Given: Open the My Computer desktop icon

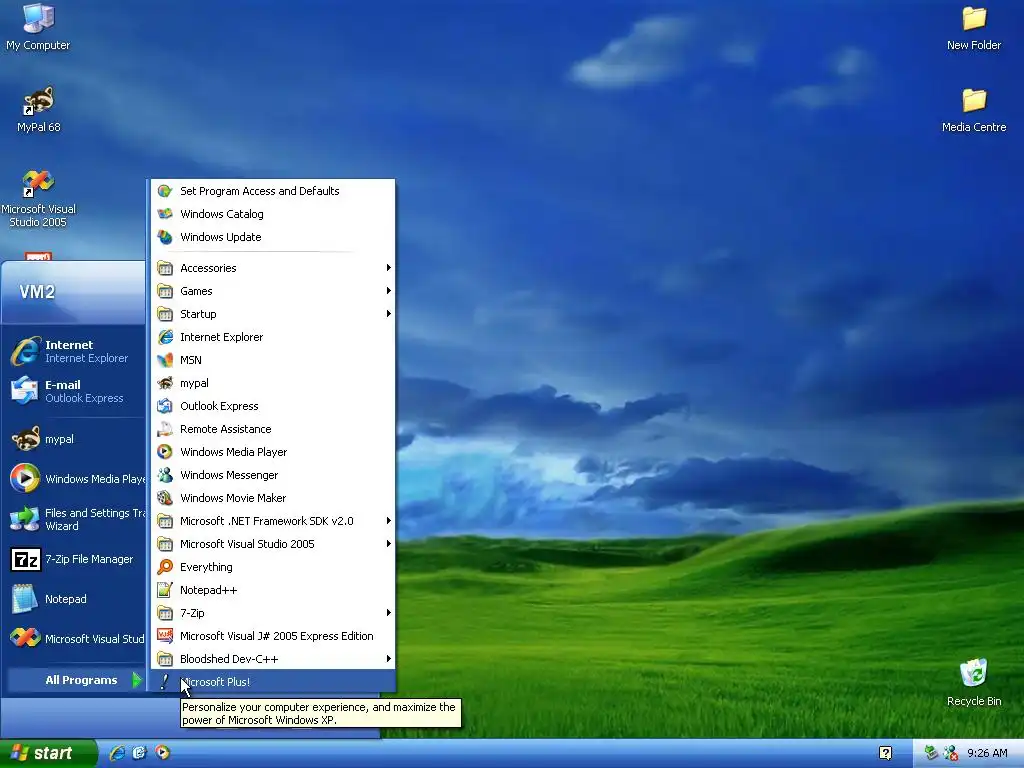Looking at the screenshot, I should click(x=38, y=28).
